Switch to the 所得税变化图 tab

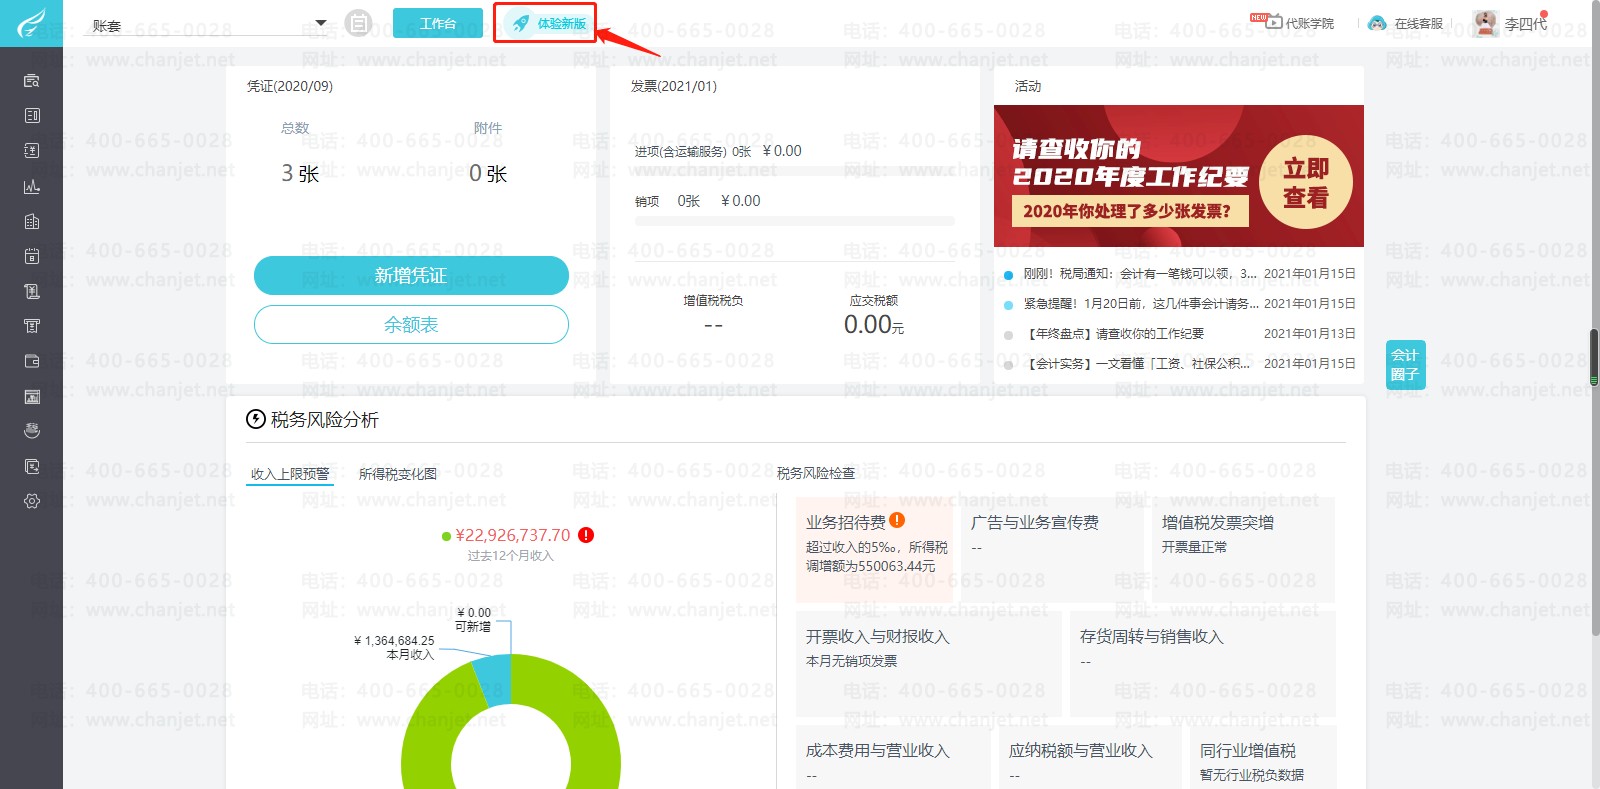point(397,474)
